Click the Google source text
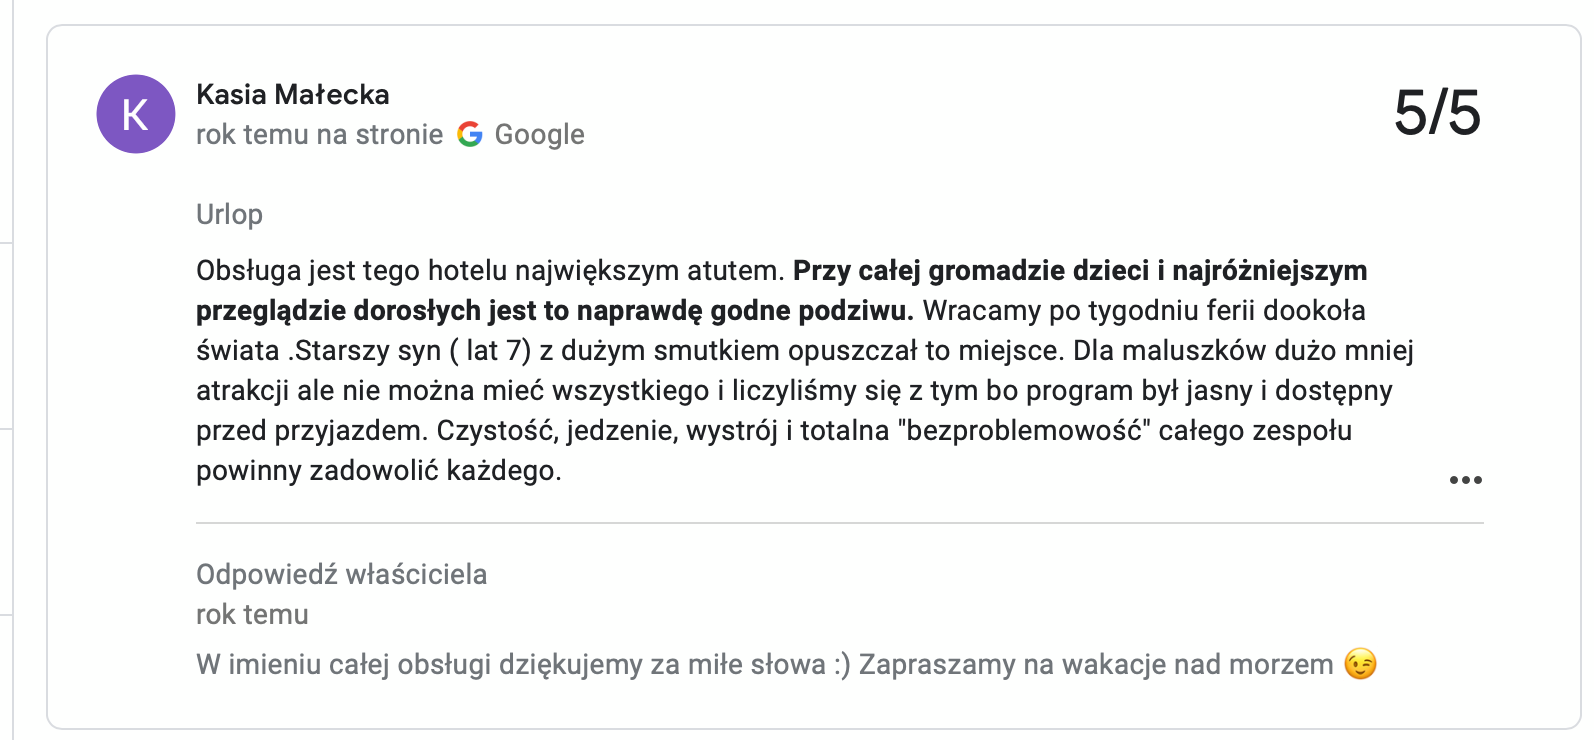 tap(539, 134)
